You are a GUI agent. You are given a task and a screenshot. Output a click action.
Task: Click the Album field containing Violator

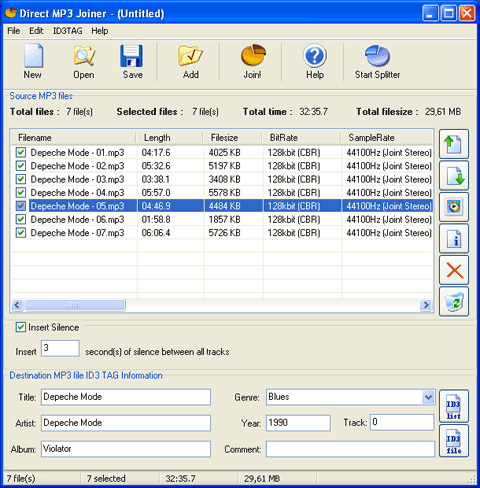126,449
